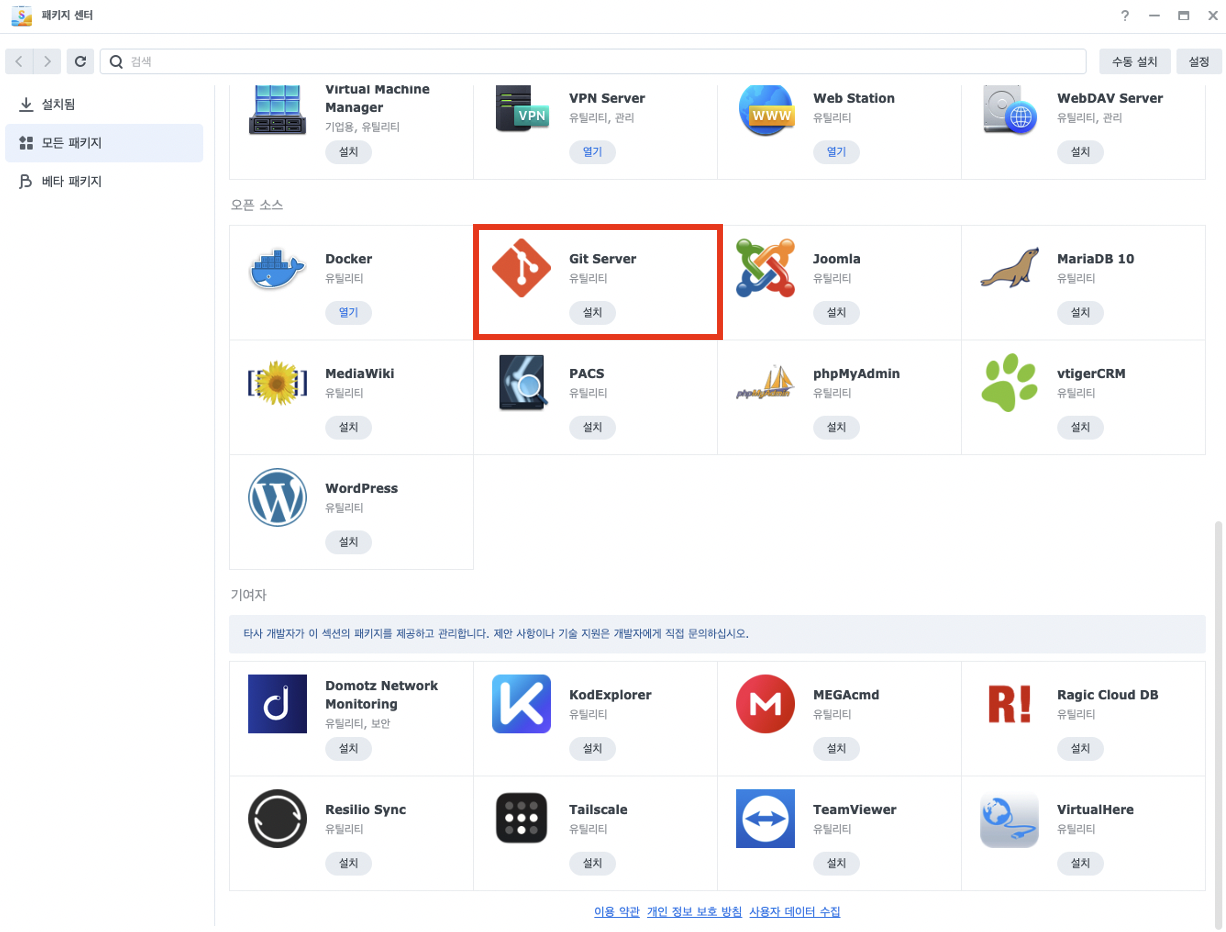Click the VirtualHere globe icon
The width and height of the screenshot is (1226, 932).
point(1009,819)
